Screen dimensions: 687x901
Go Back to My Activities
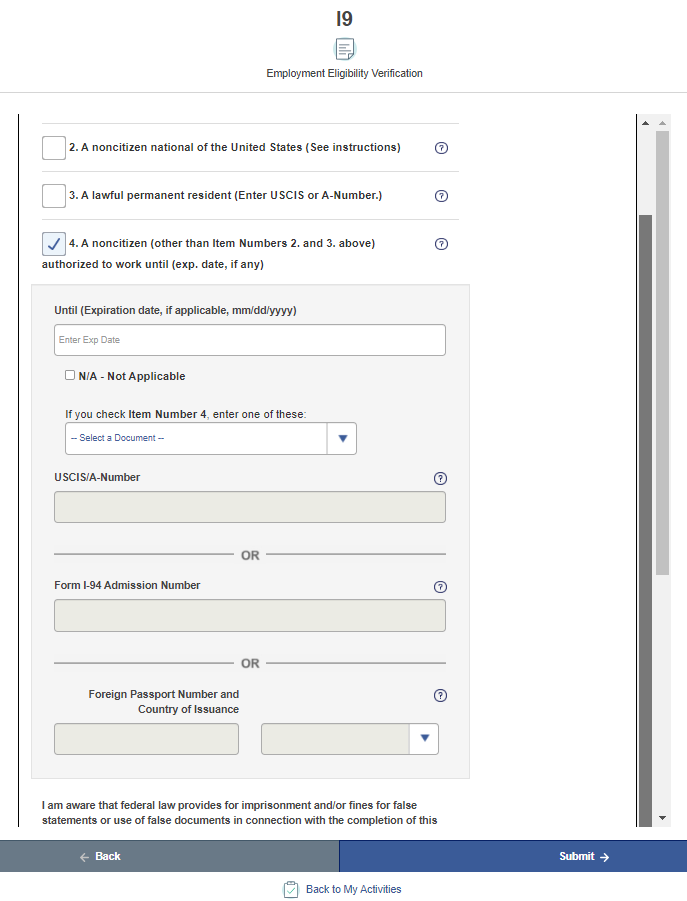click(x=353, y=889)
